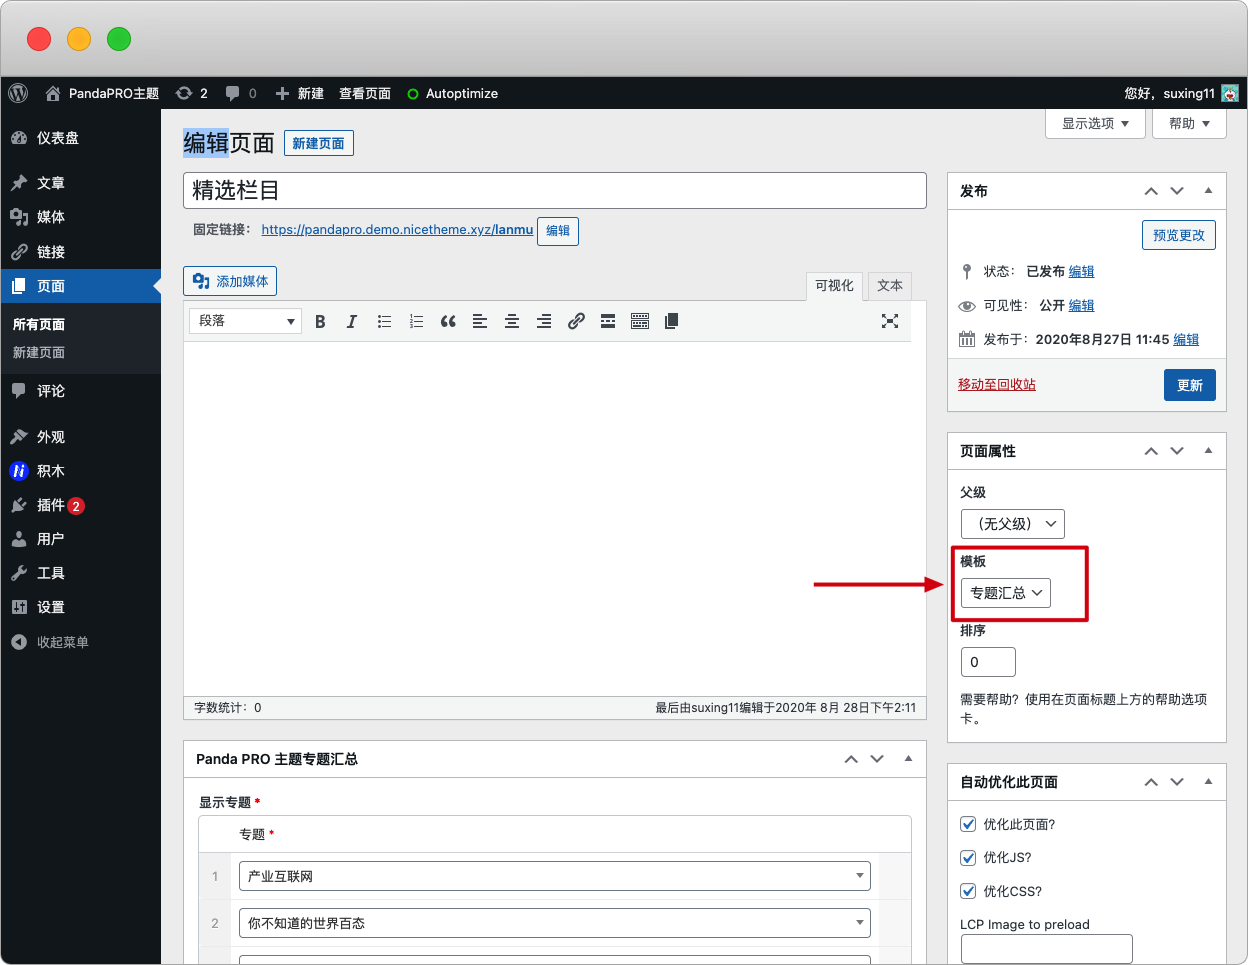1248x965 pixels.
Task: Click 预览更改 button
Action: (1179, 235)
